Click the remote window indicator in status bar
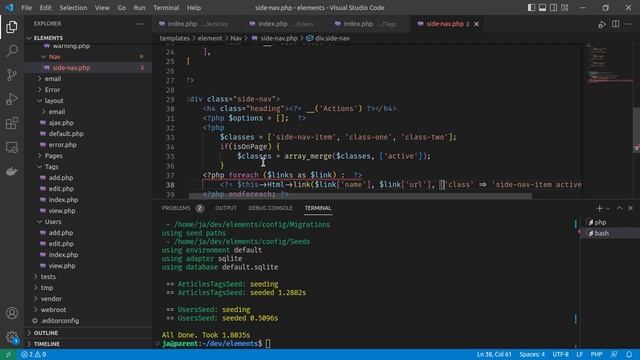 click(x=8, y=354)
